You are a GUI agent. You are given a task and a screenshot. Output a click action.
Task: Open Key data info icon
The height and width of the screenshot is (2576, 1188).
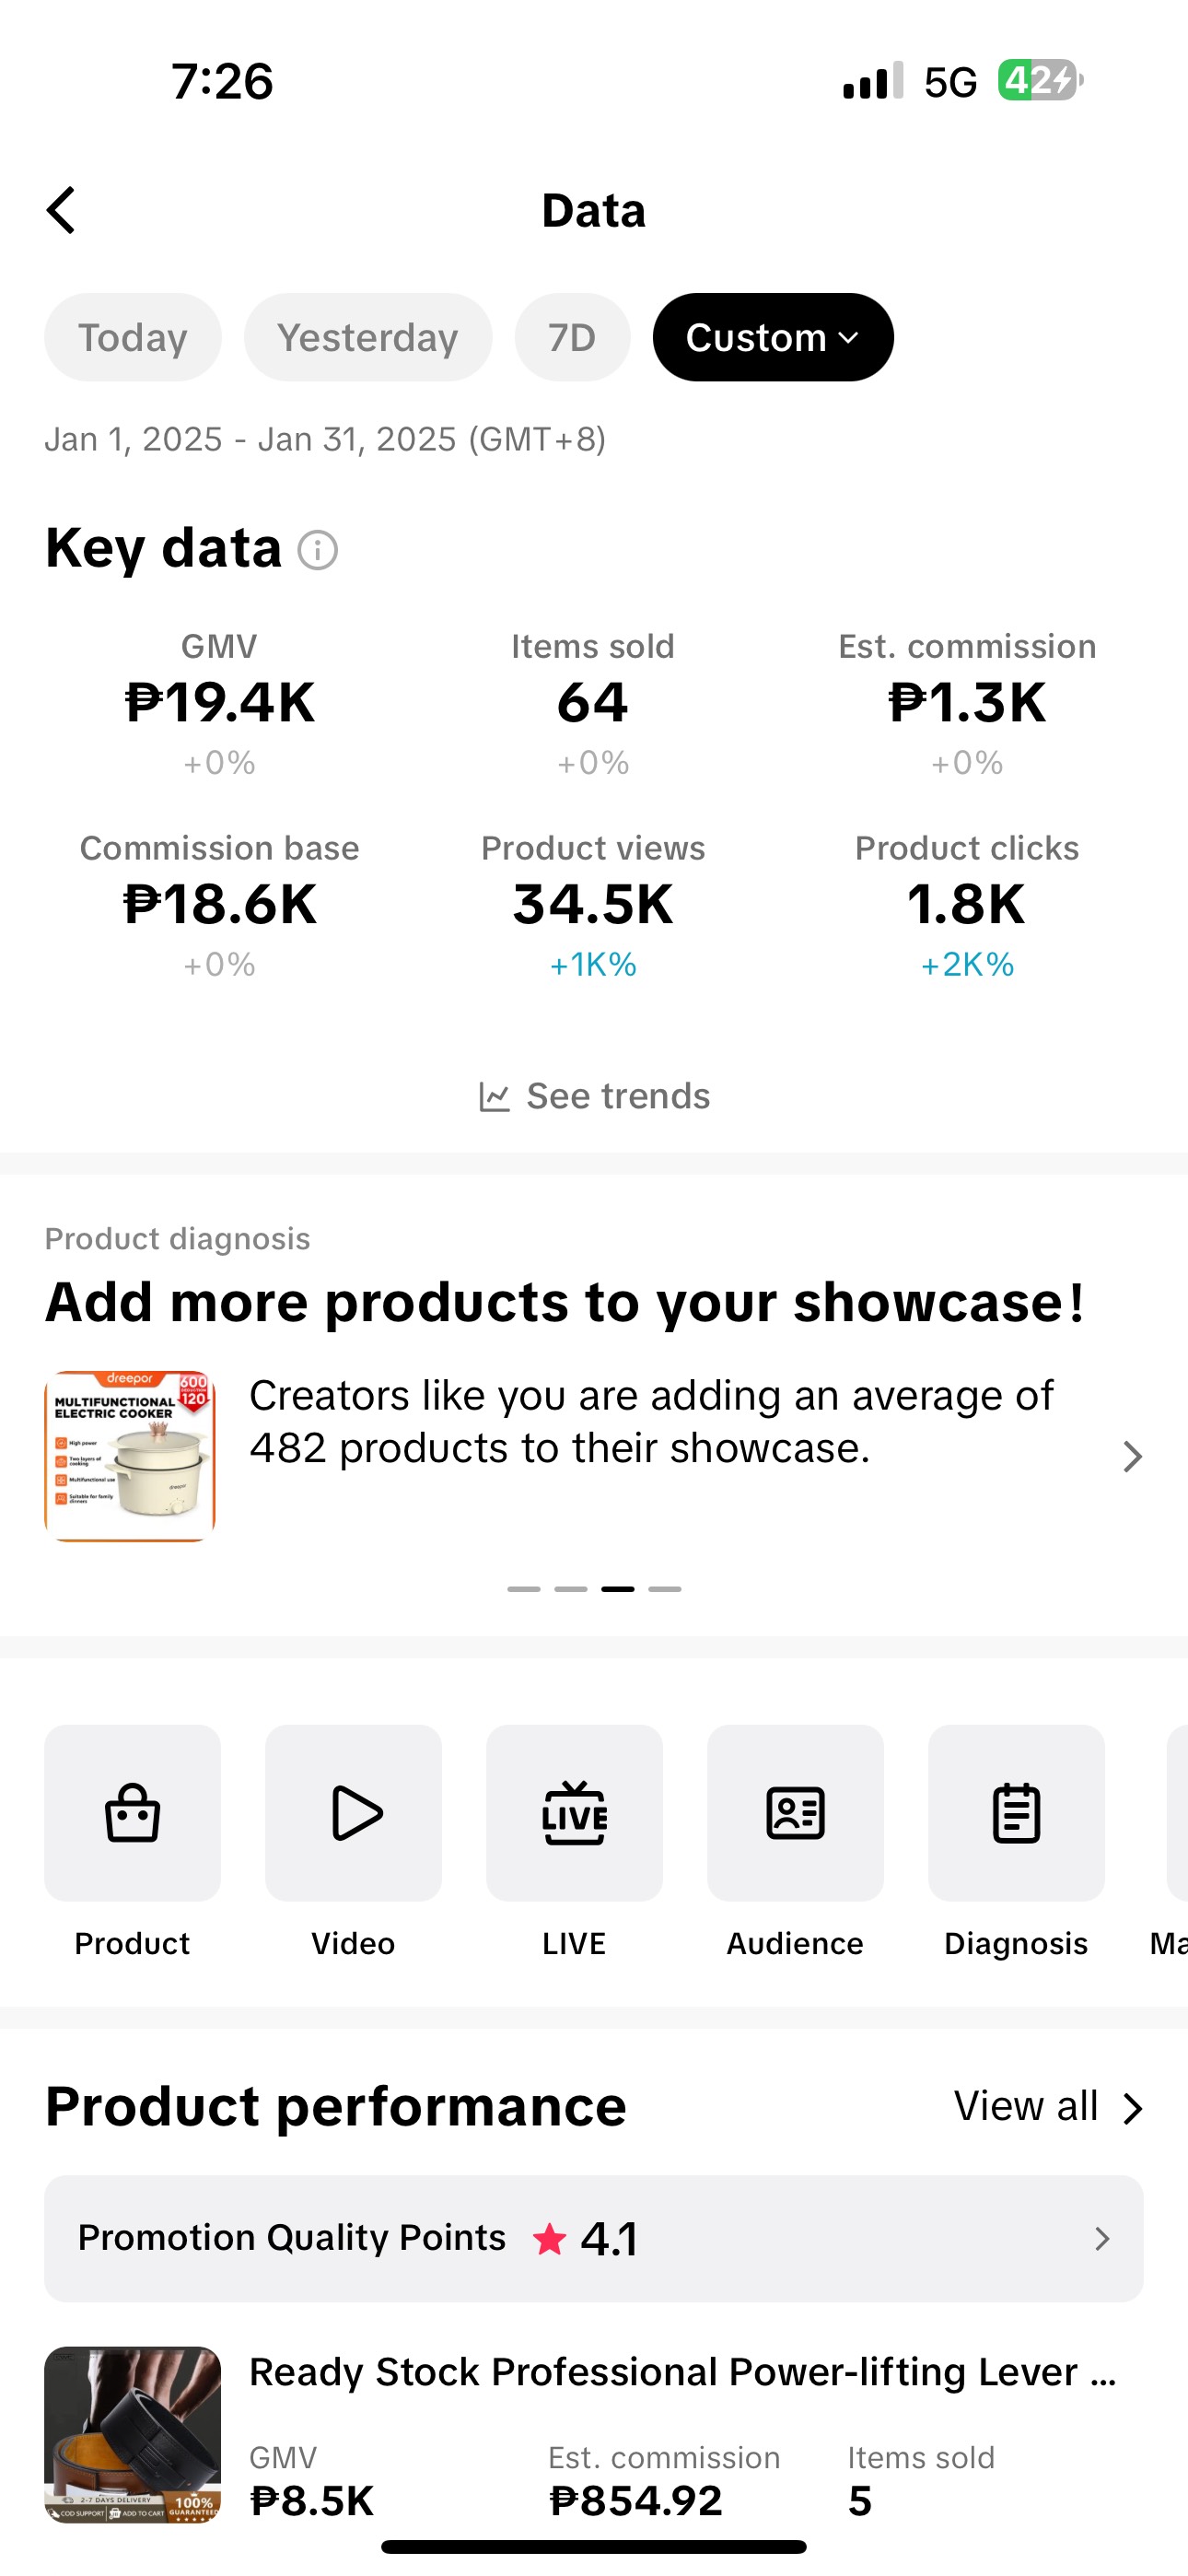pos(318,550)
